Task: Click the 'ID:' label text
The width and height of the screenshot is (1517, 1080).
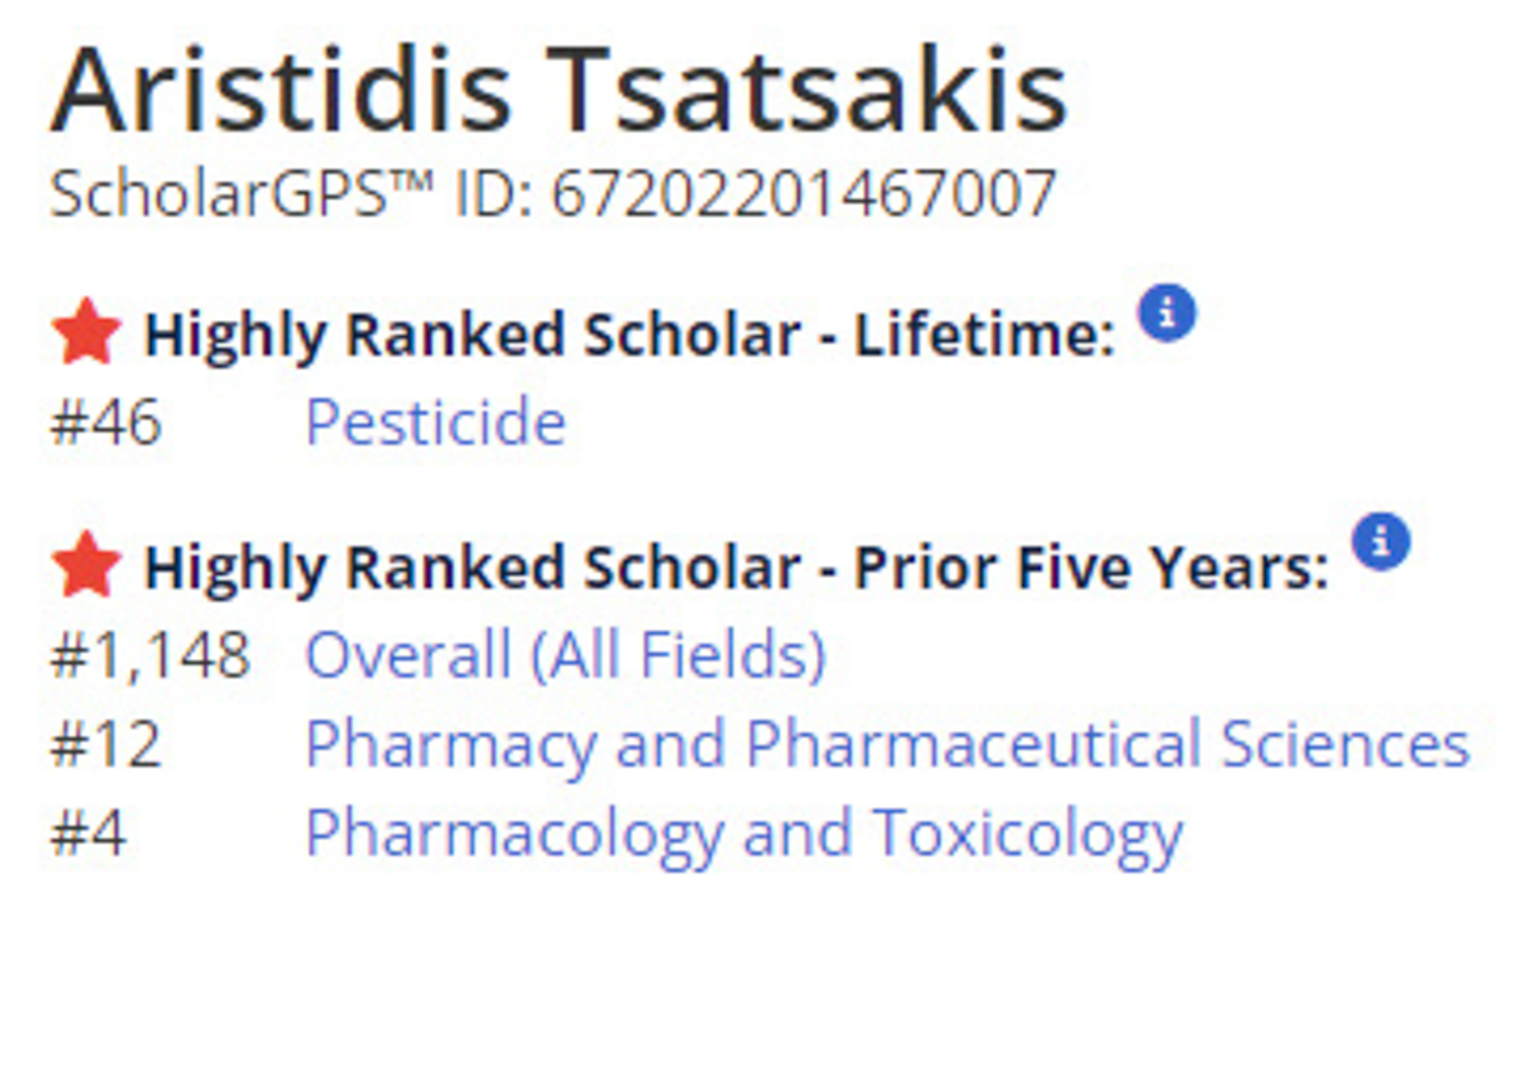Action: point(492,194)
